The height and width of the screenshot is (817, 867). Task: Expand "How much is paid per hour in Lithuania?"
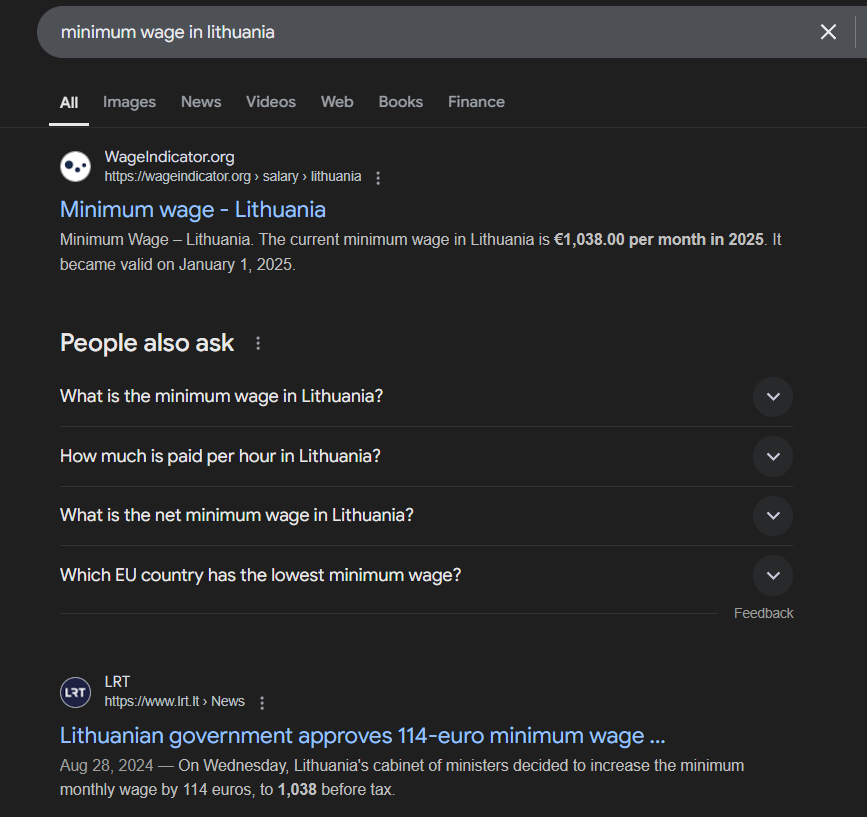point(772,457)
